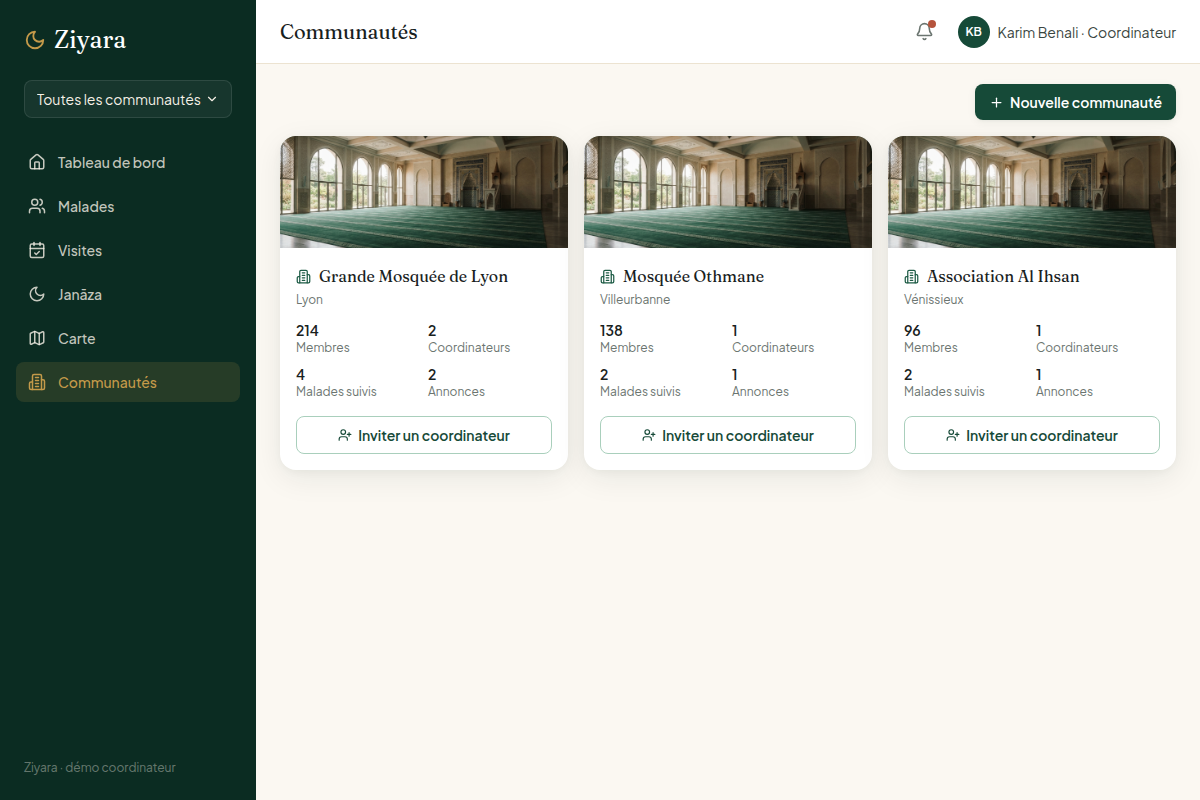Create a Nouvelle communauté
This screenshot has height=800, width=1200.
click(1075, 102)
